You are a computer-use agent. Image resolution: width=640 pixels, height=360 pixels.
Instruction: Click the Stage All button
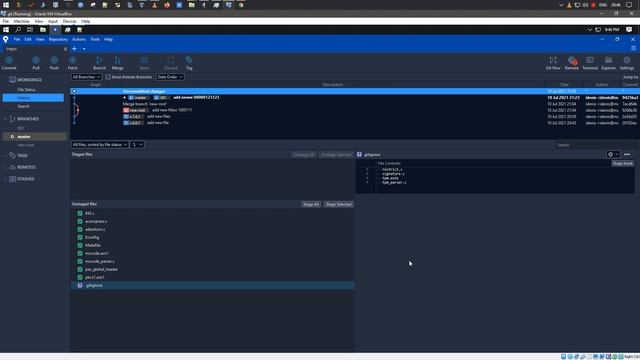click(x=311, y=204)
